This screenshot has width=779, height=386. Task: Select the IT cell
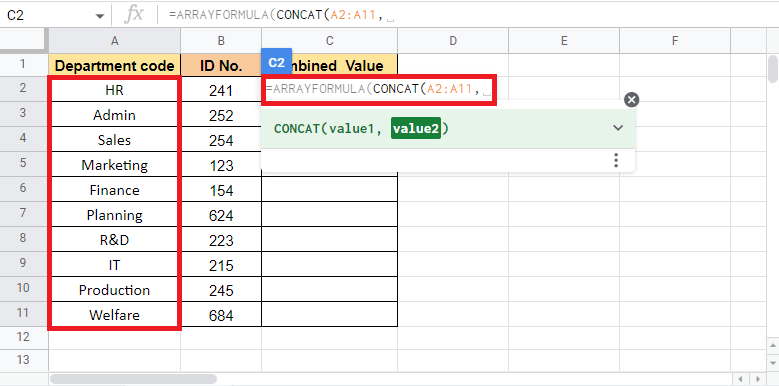coord(115,265)
